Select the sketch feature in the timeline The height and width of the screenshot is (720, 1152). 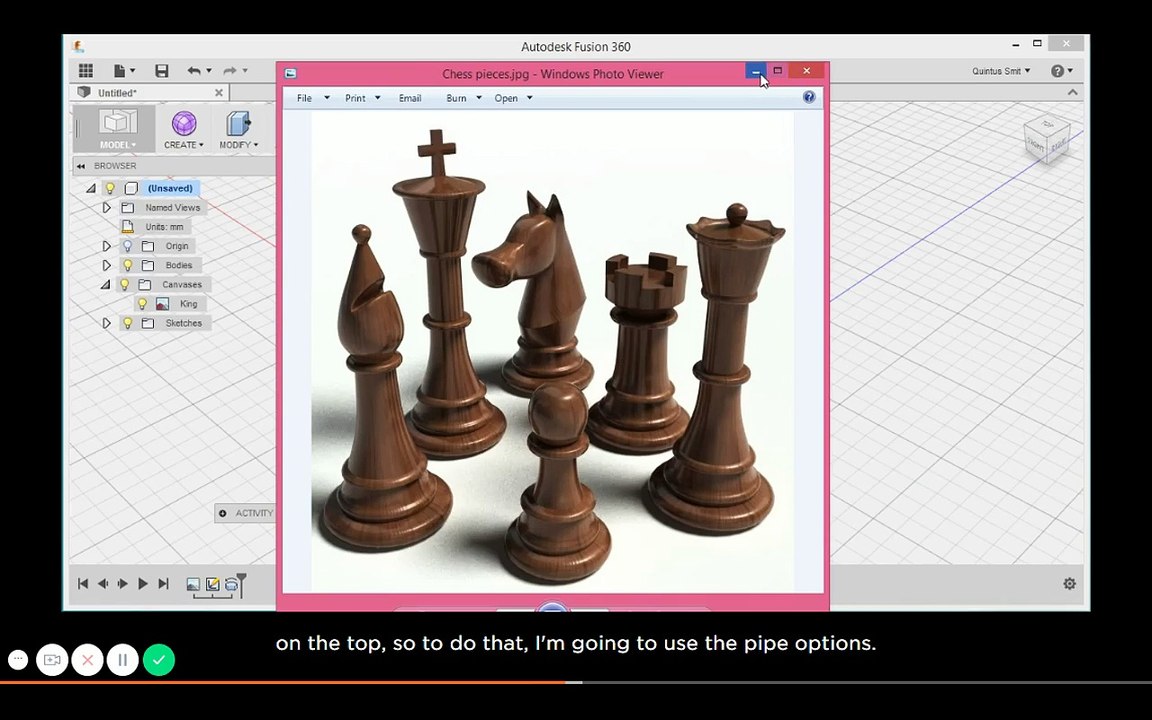pyautogui.click(x=212, y=584)
